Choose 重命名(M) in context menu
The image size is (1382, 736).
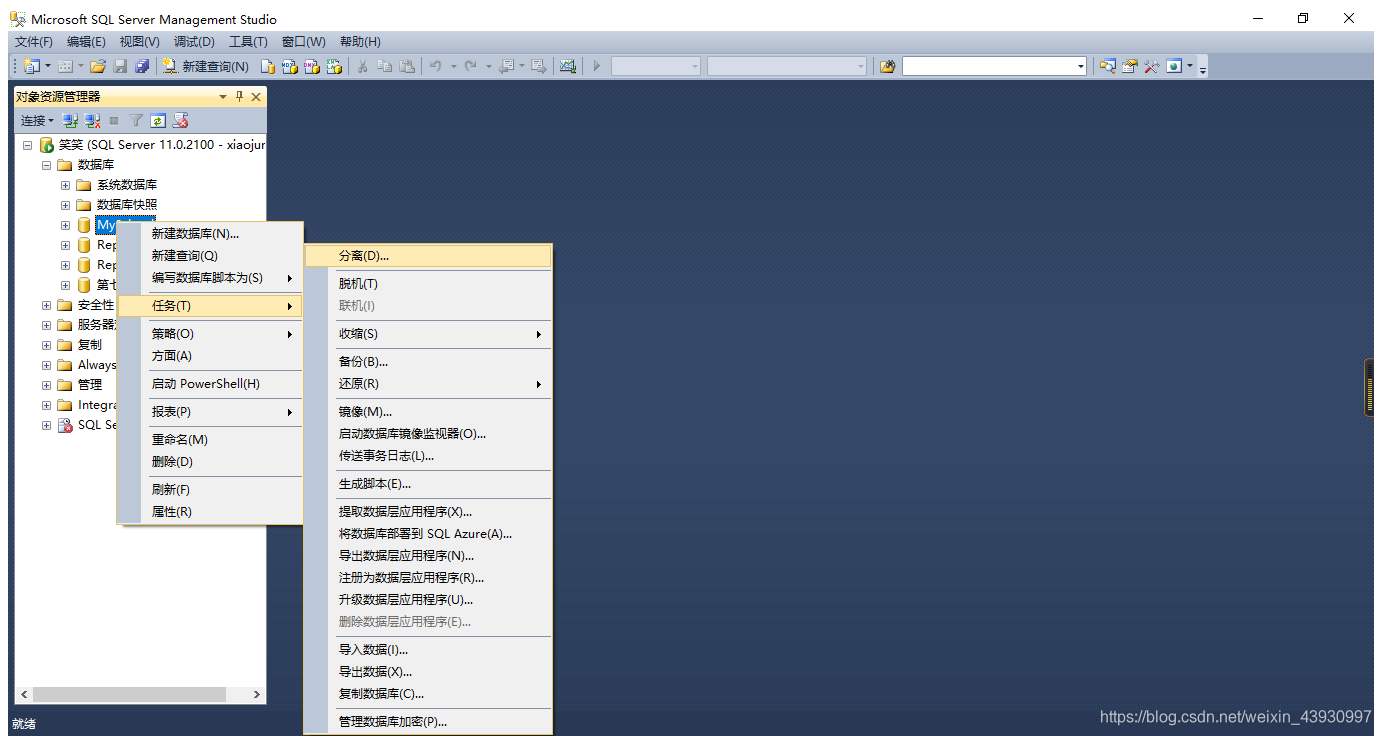[x=210, y=440]
